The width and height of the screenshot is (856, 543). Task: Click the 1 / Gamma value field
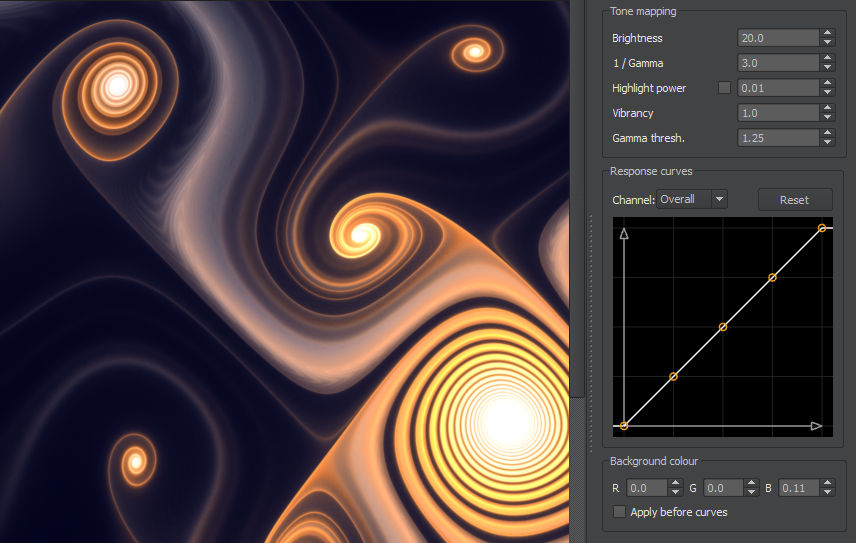pyautogui.click(x=778, y=63)
